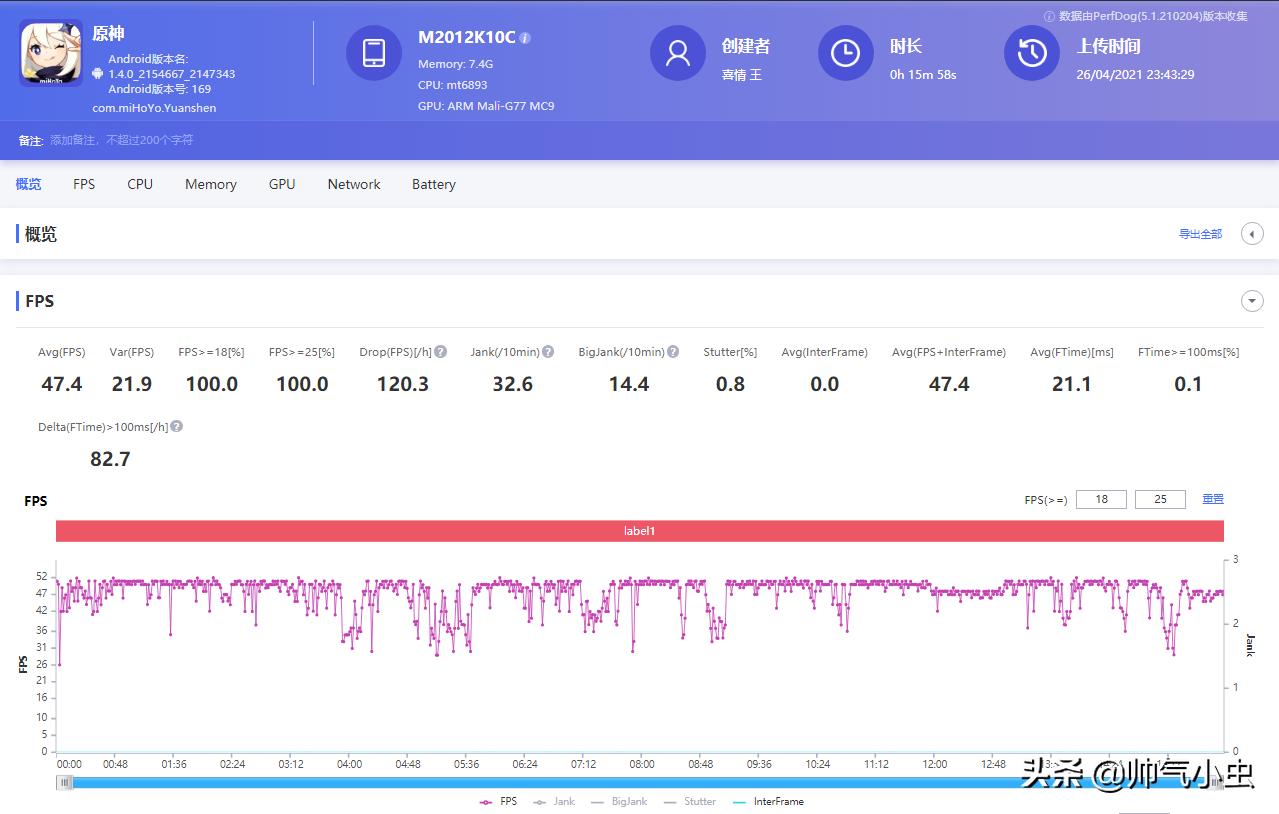Open the Battery tab
The height and width of the screenshot is (814, 1279).
[x=433, y=184]
